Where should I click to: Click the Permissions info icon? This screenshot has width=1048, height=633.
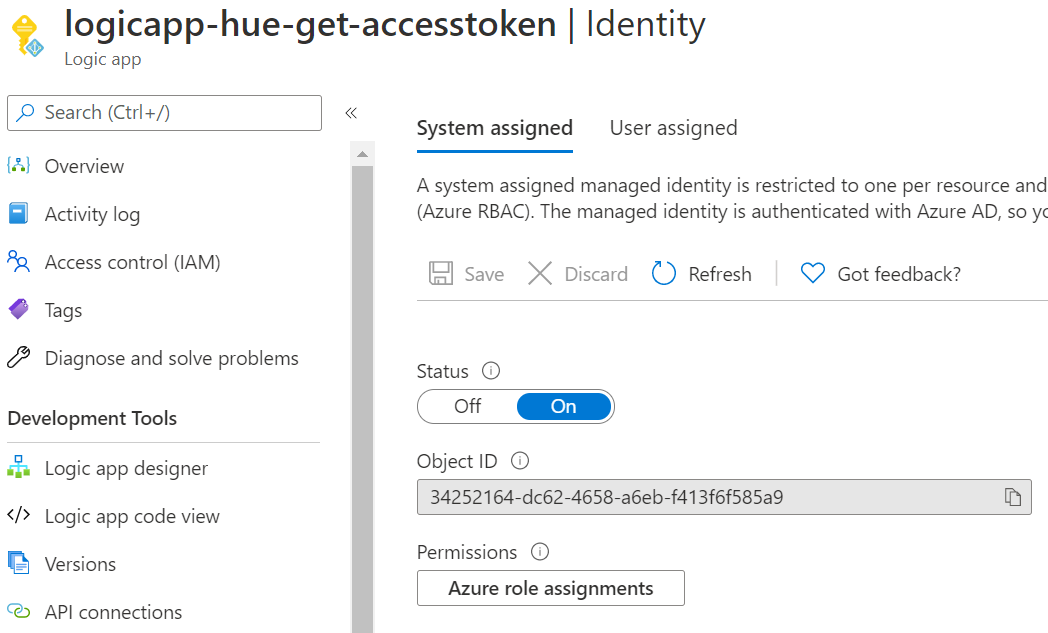(x=540, y=551)
